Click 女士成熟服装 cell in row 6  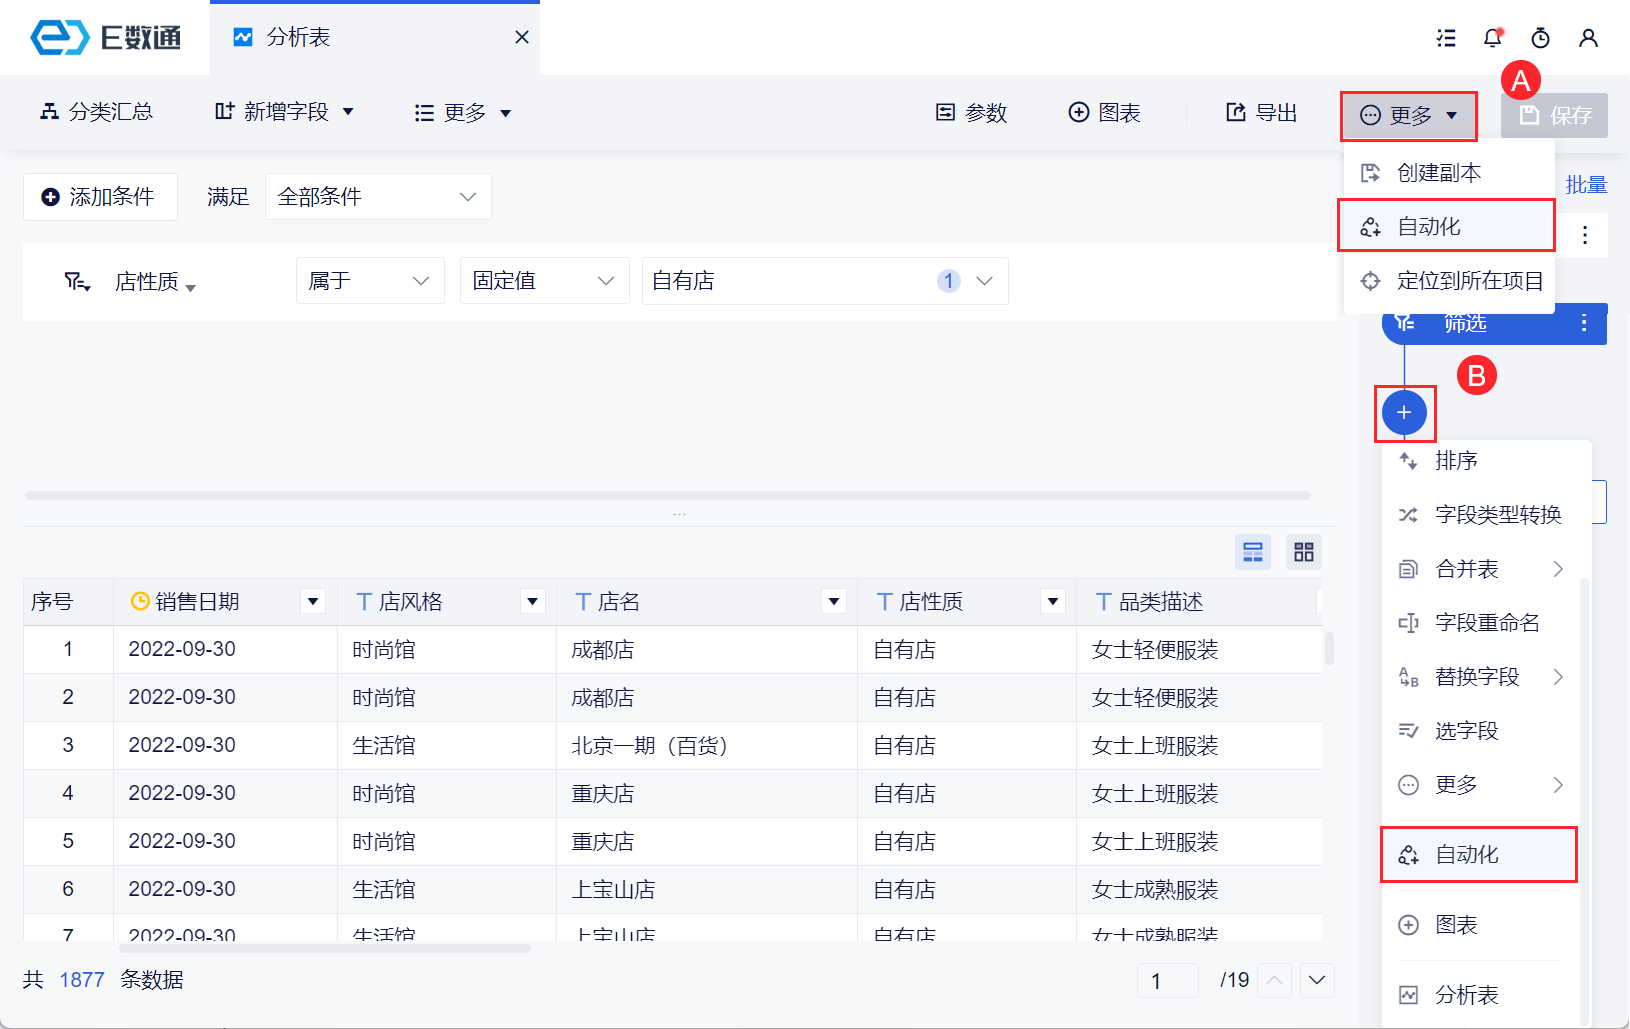point(1199,890)
